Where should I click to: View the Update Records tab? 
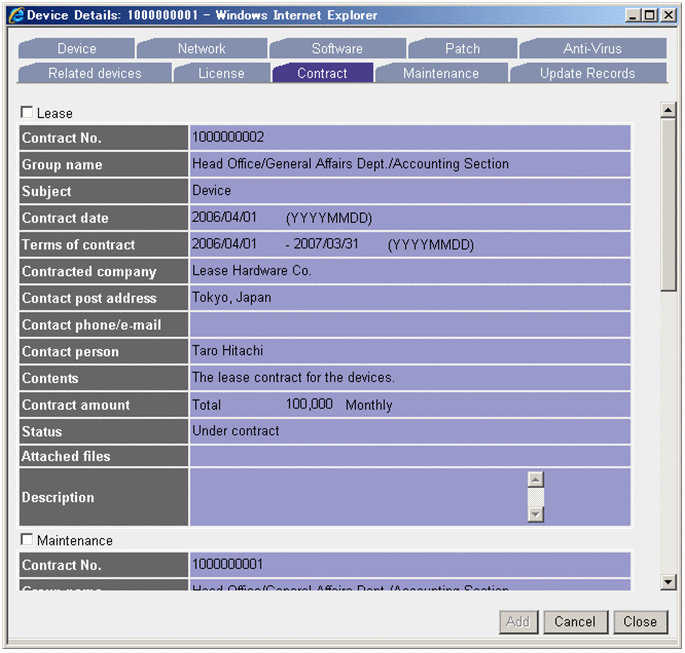[587, 73]
